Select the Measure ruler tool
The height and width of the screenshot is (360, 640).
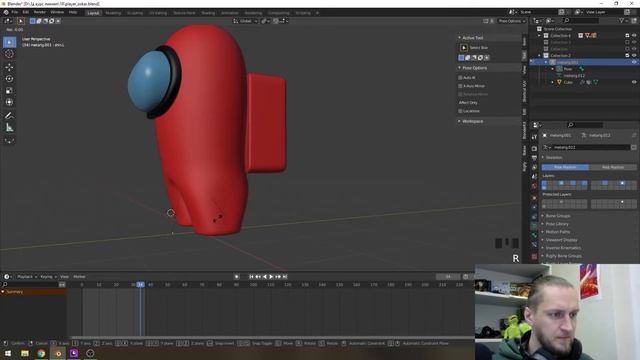pyautogui.click(x=9, y=128)
